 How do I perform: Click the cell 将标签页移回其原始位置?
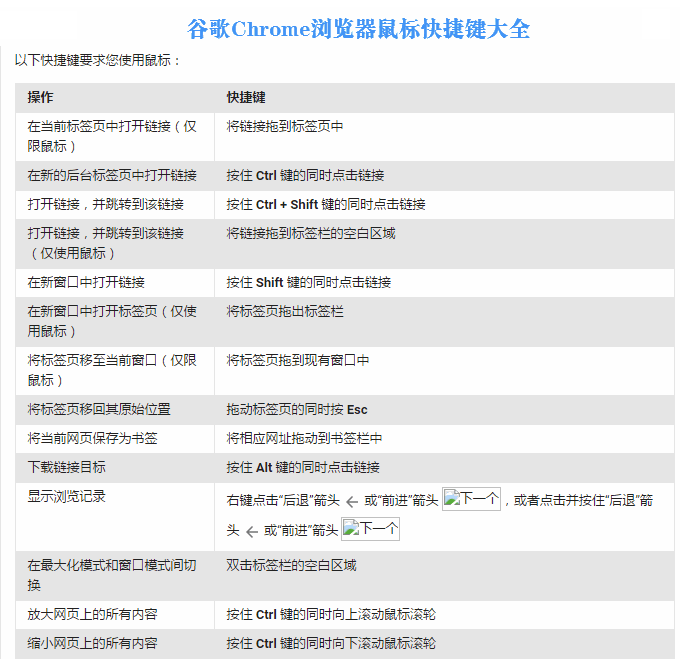[x=115, y=409]
